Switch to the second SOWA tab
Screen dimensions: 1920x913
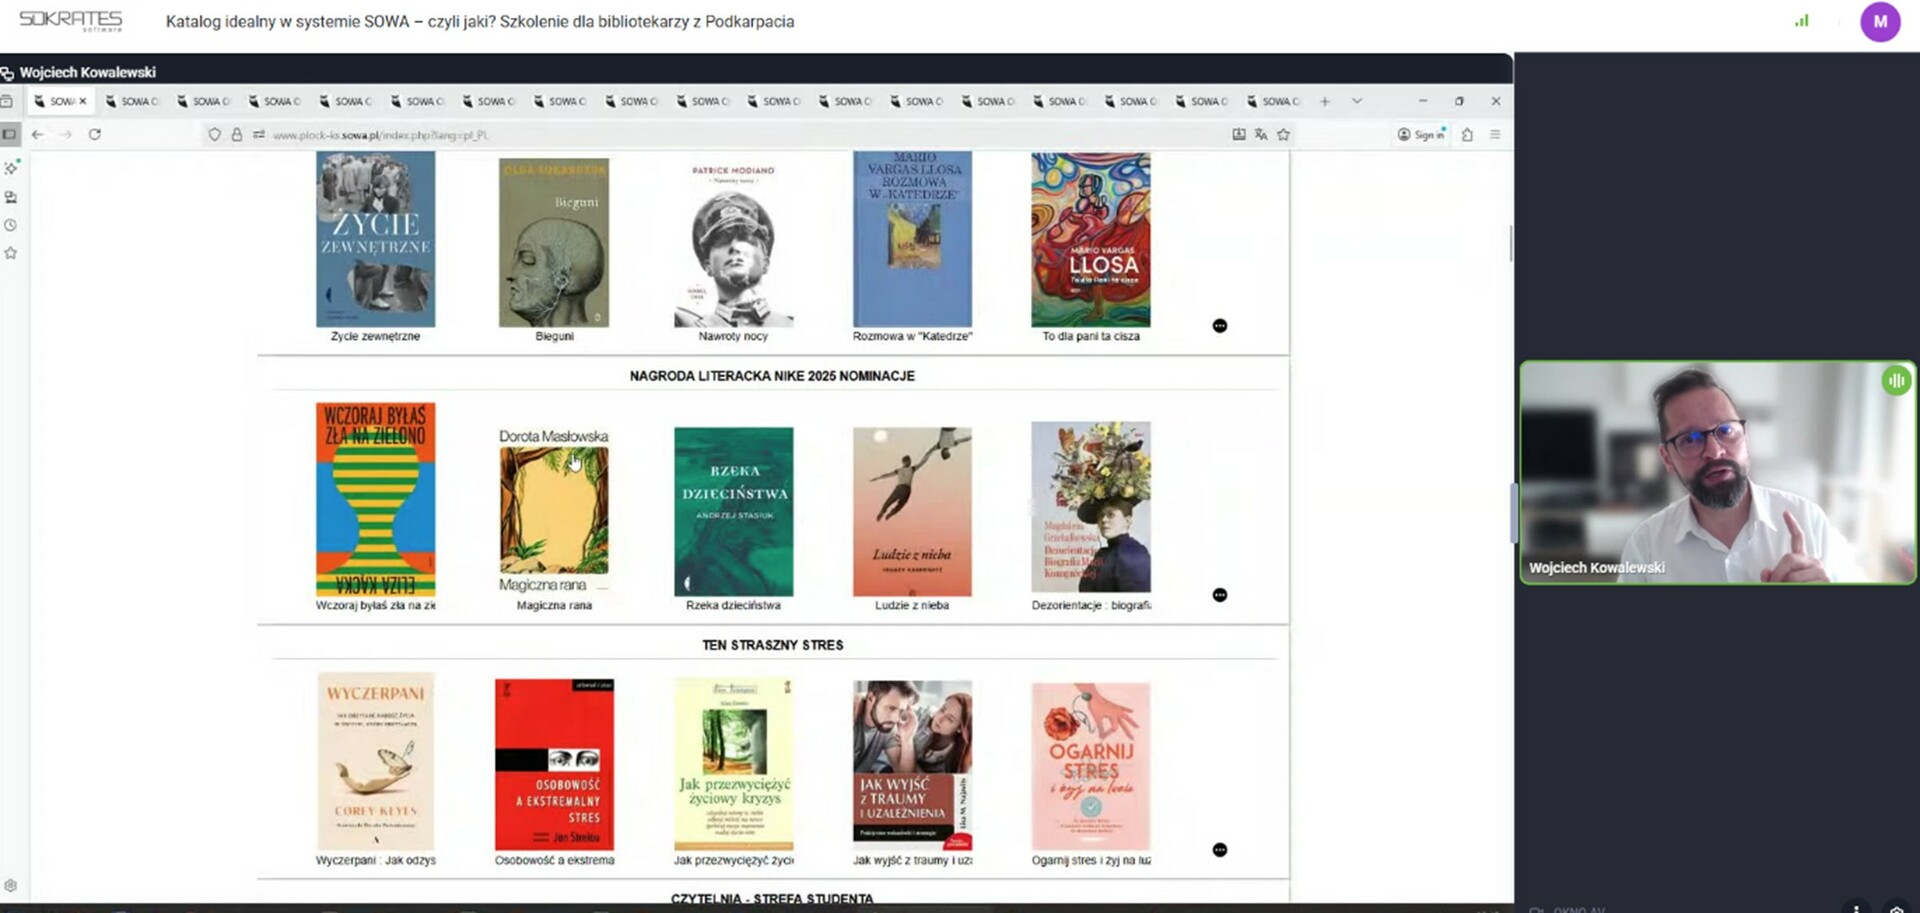point(132,101)
